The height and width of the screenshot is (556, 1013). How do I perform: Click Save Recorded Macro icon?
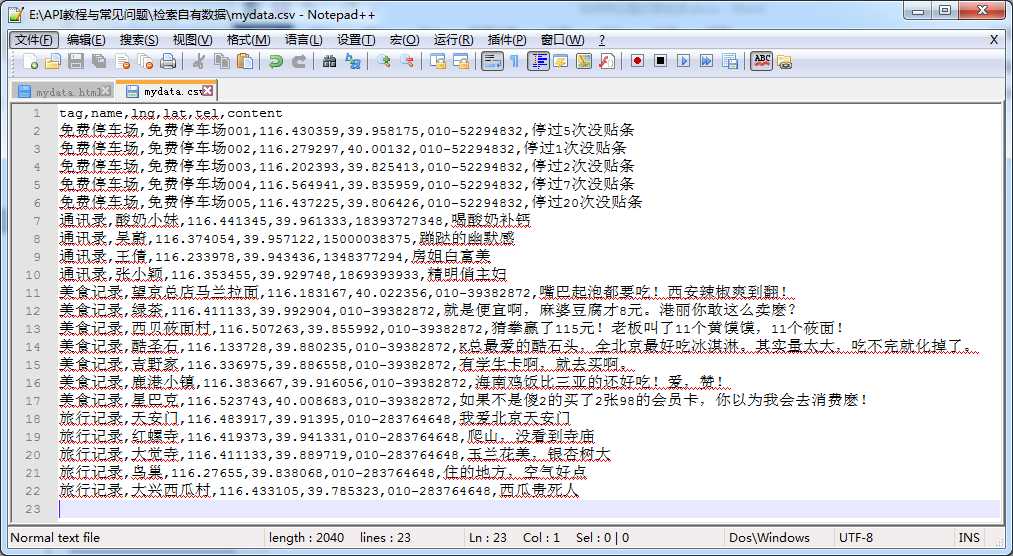pyautogui.click(x=730, y=61)
